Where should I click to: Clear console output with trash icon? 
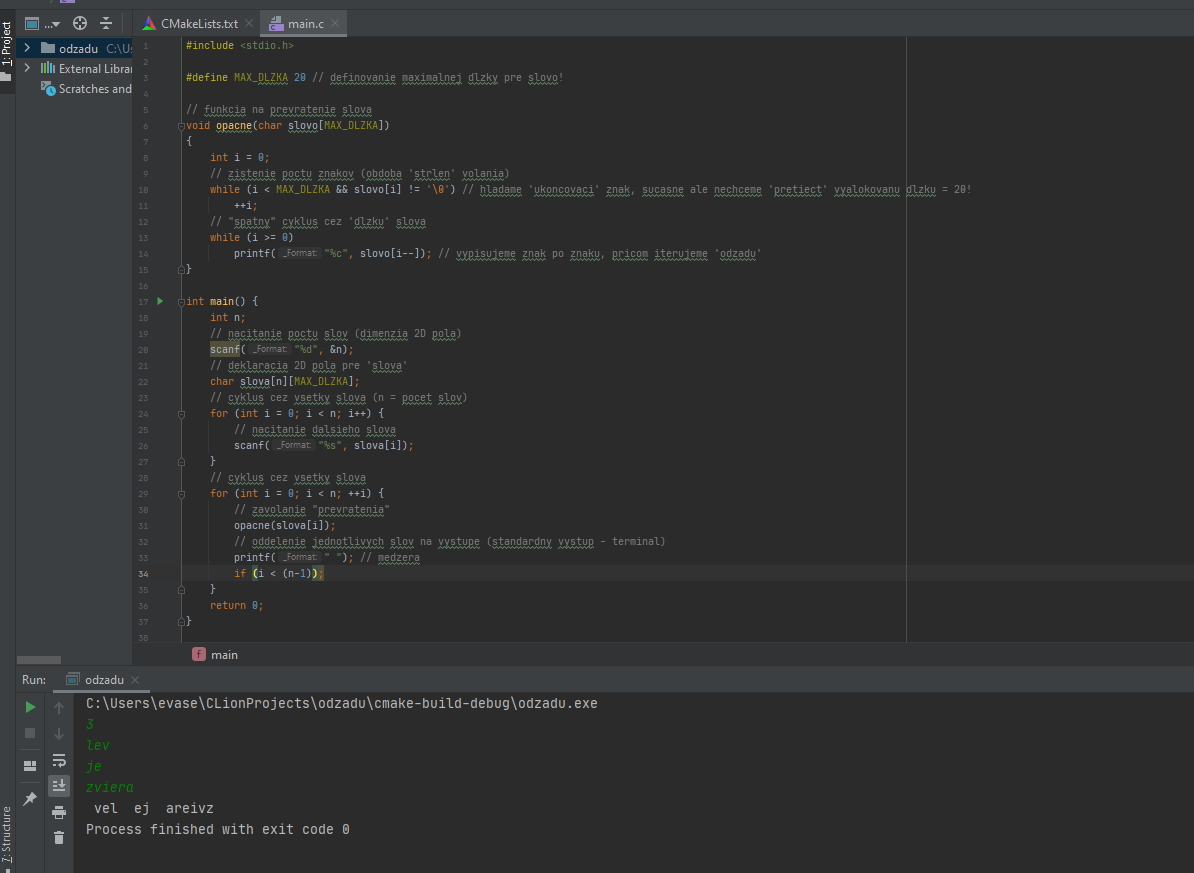coord(59,838)
